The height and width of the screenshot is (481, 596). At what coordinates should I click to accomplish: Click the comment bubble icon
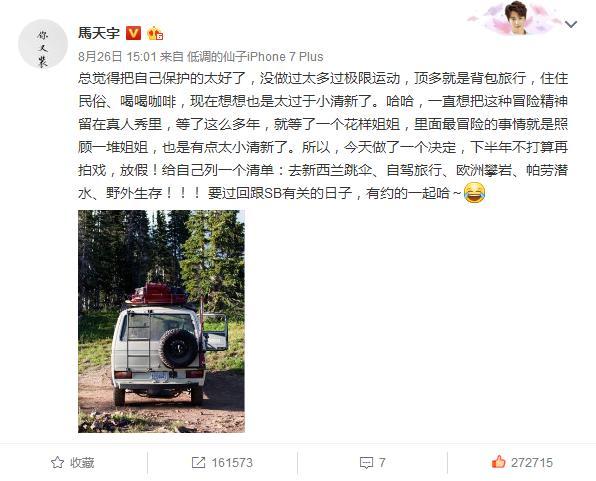(x=366, y=463)
